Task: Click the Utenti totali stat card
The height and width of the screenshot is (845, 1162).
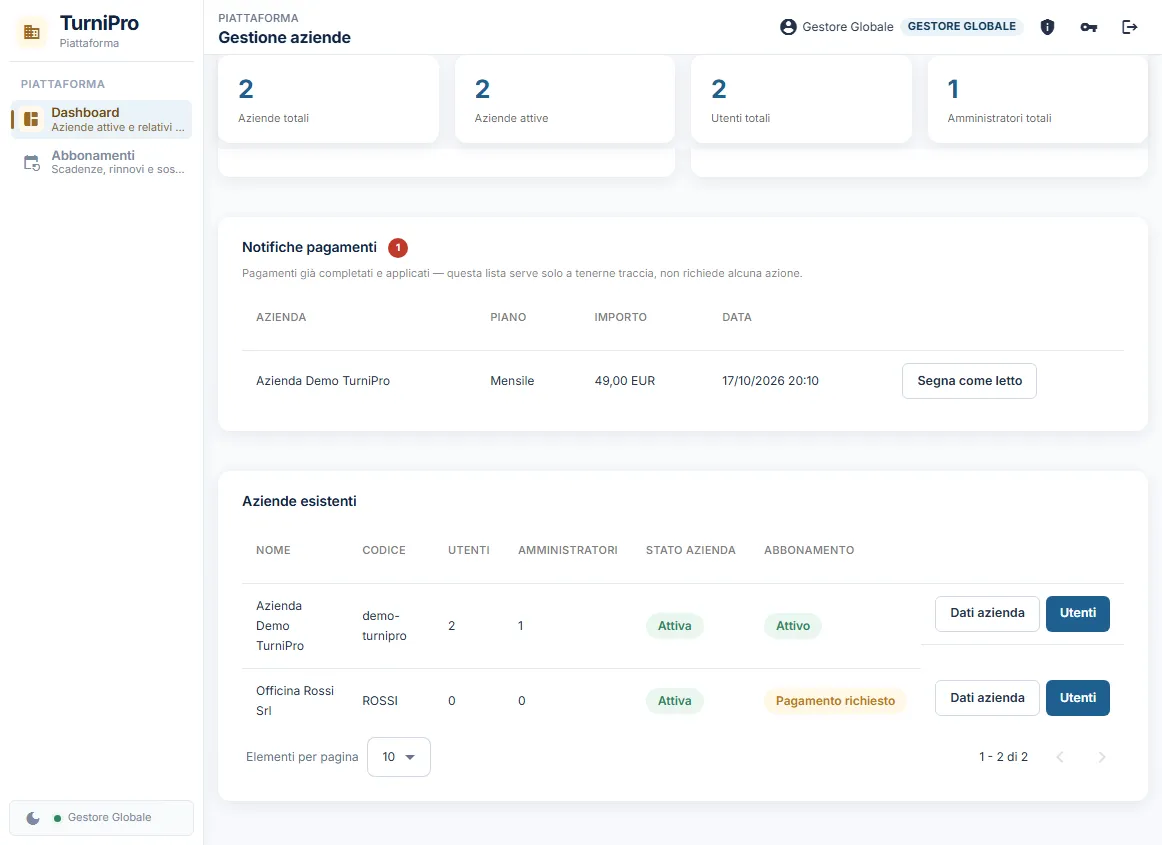Action: (x=801, y=99)
